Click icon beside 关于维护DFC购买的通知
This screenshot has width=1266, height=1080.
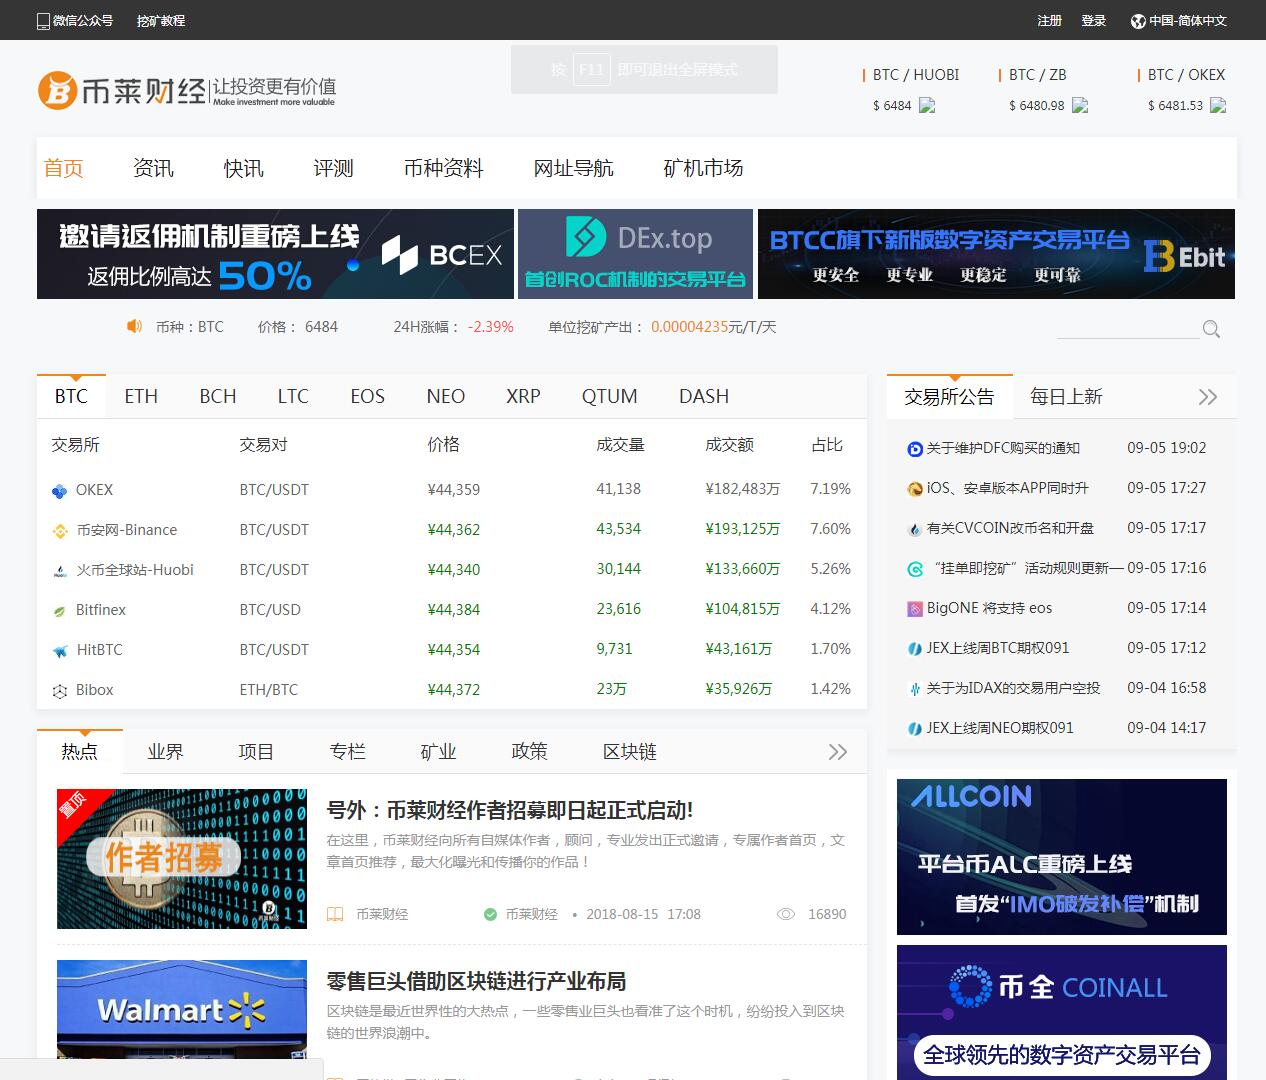coord(914,449)
